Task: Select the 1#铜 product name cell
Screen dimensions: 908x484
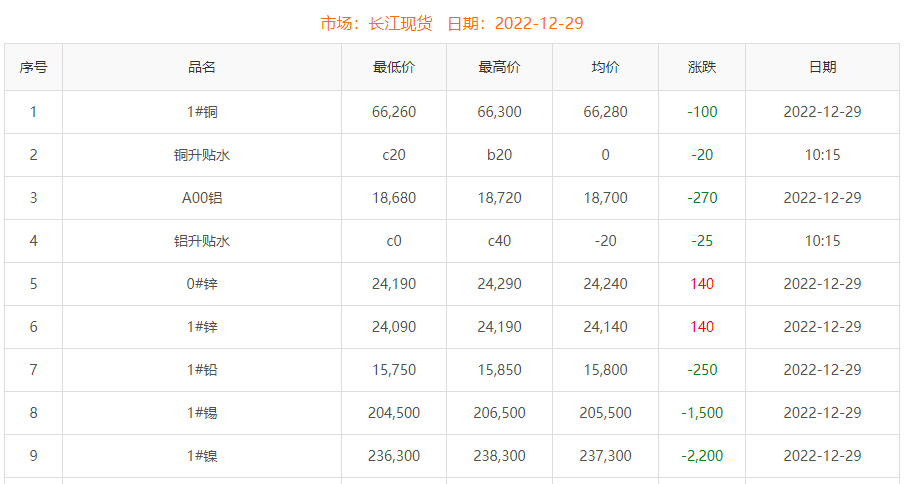Action: click(x=202, y=112)
